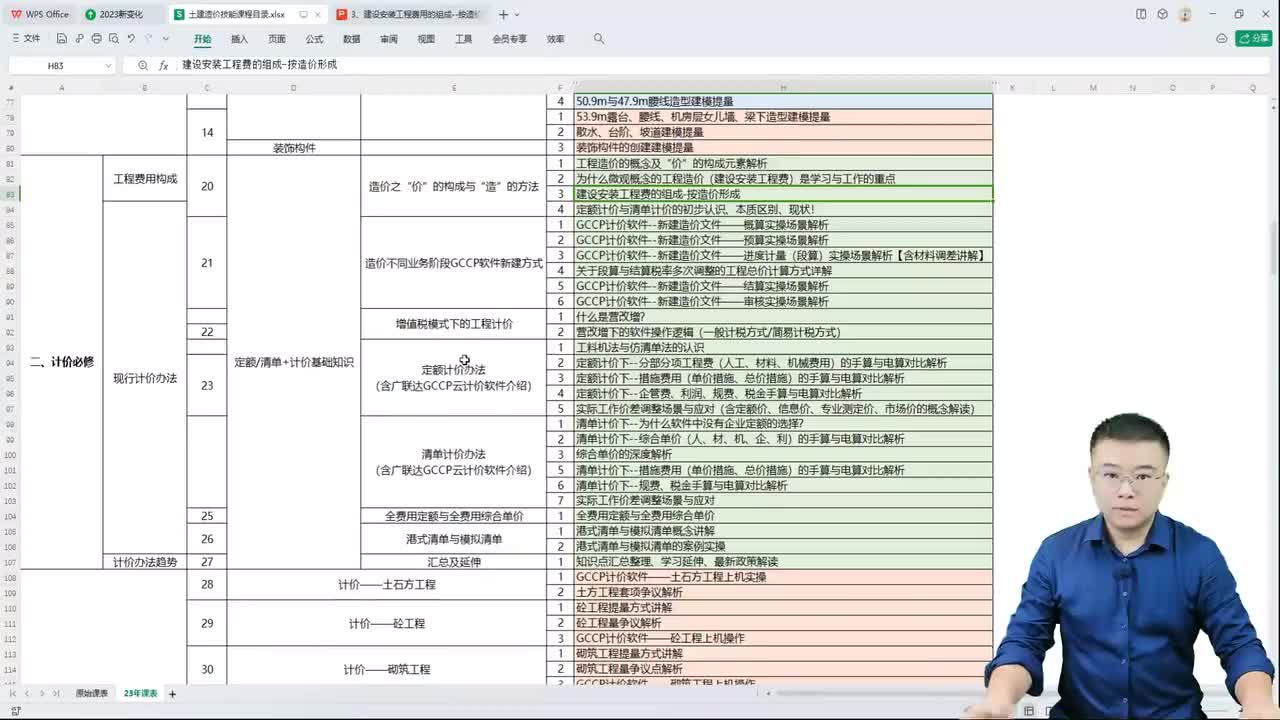The width and height of the screenshot is (1280, 720).
Task: Click the cube skin icon in title bar
Action: (1162, 14)
